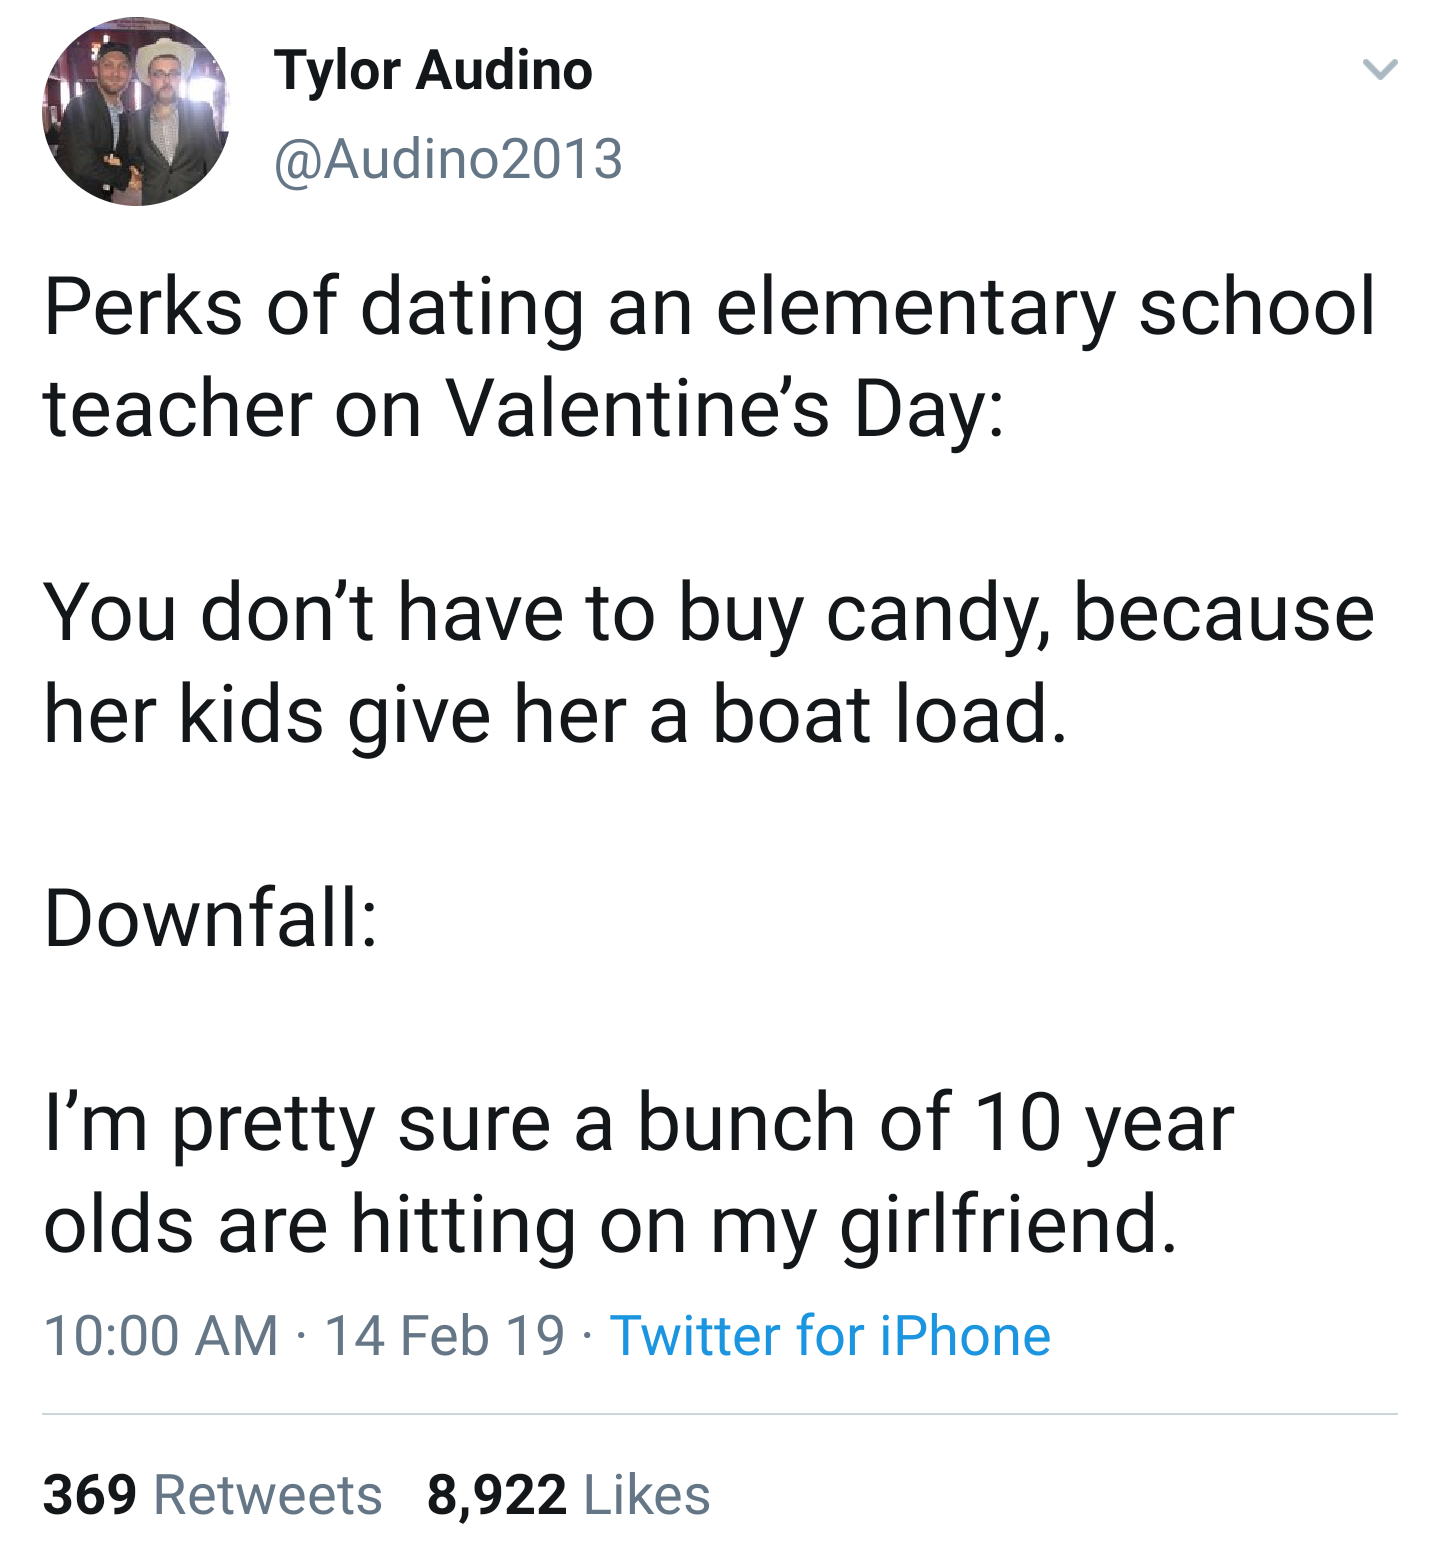The height and width of the screenshot is (1553, 1440).
Task: Open the Twitter for iPhone source link
Action: [x=830, y=1335]
